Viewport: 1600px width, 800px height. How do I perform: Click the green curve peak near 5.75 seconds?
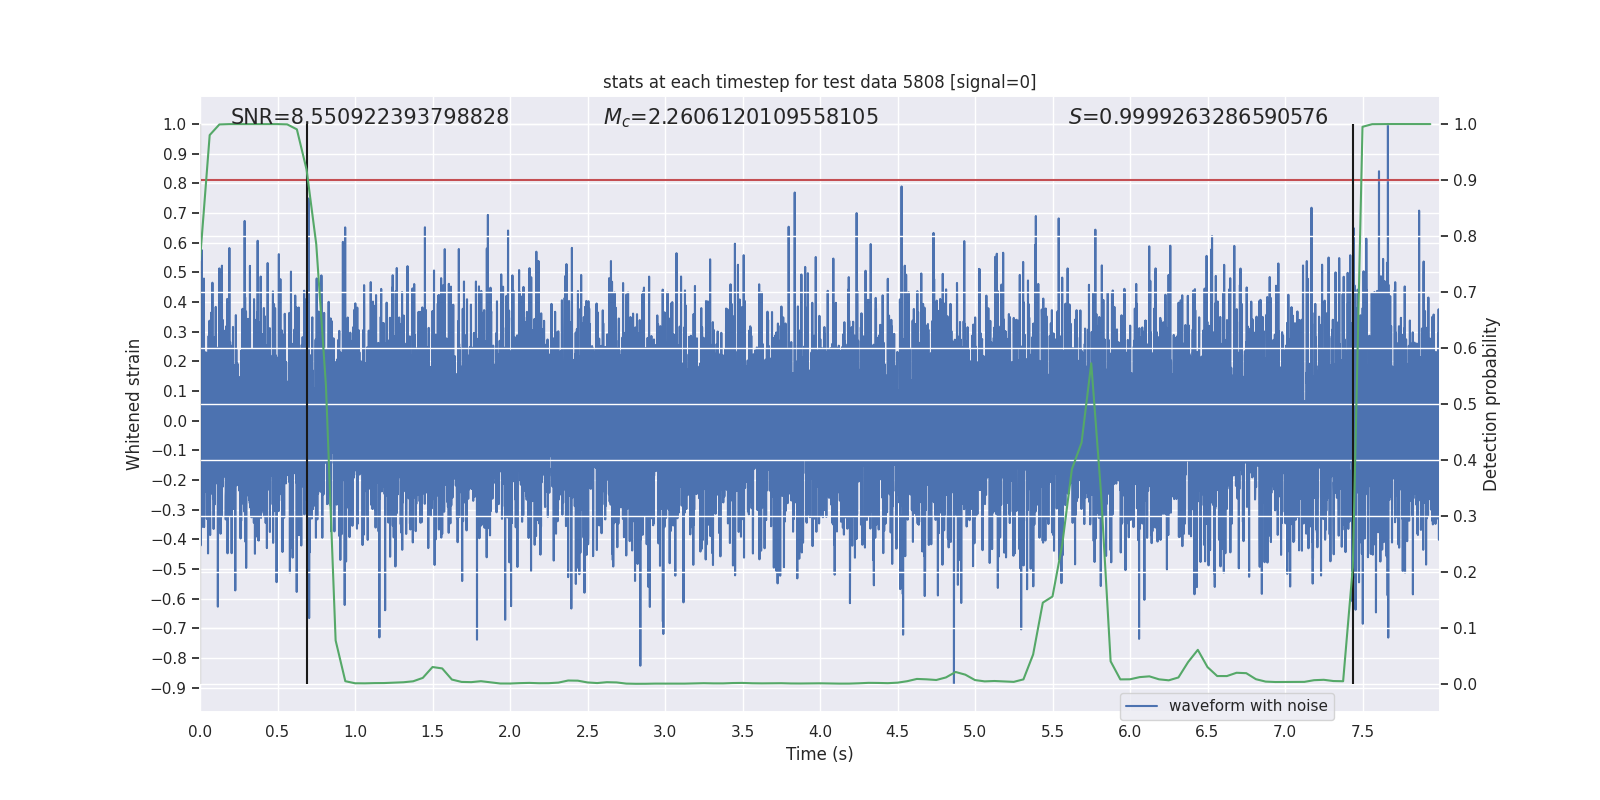coord(1091,363)
